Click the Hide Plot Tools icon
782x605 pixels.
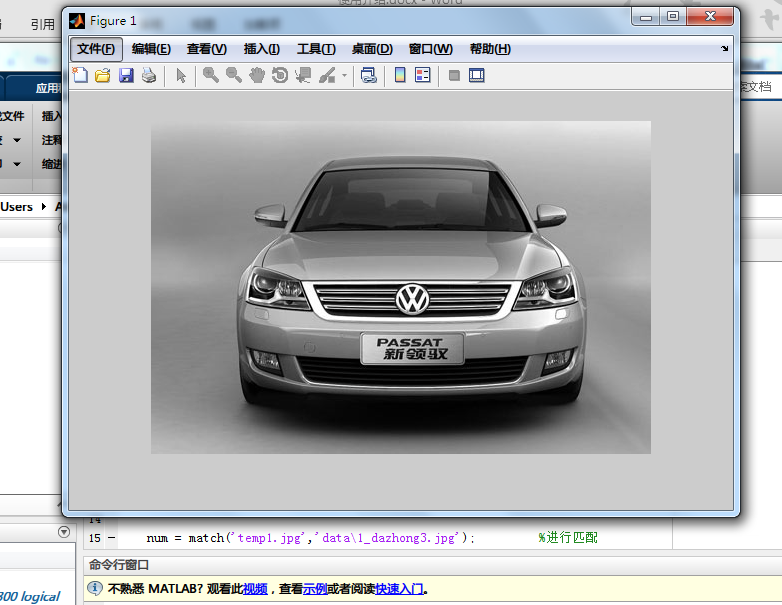coord(454,75)
